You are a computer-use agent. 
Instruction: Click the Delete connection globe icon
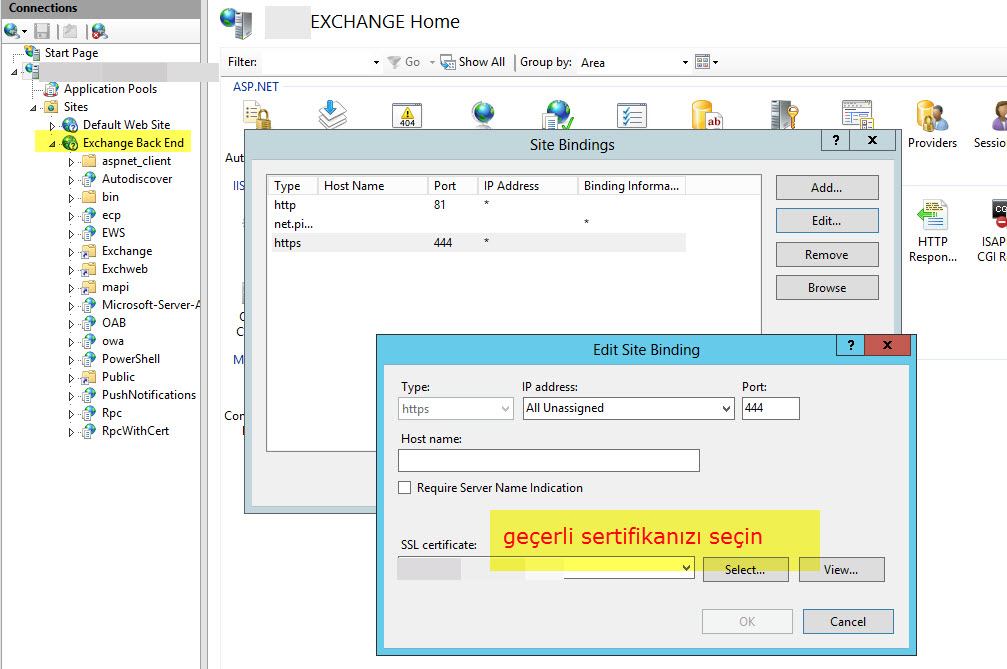[99, 30]
